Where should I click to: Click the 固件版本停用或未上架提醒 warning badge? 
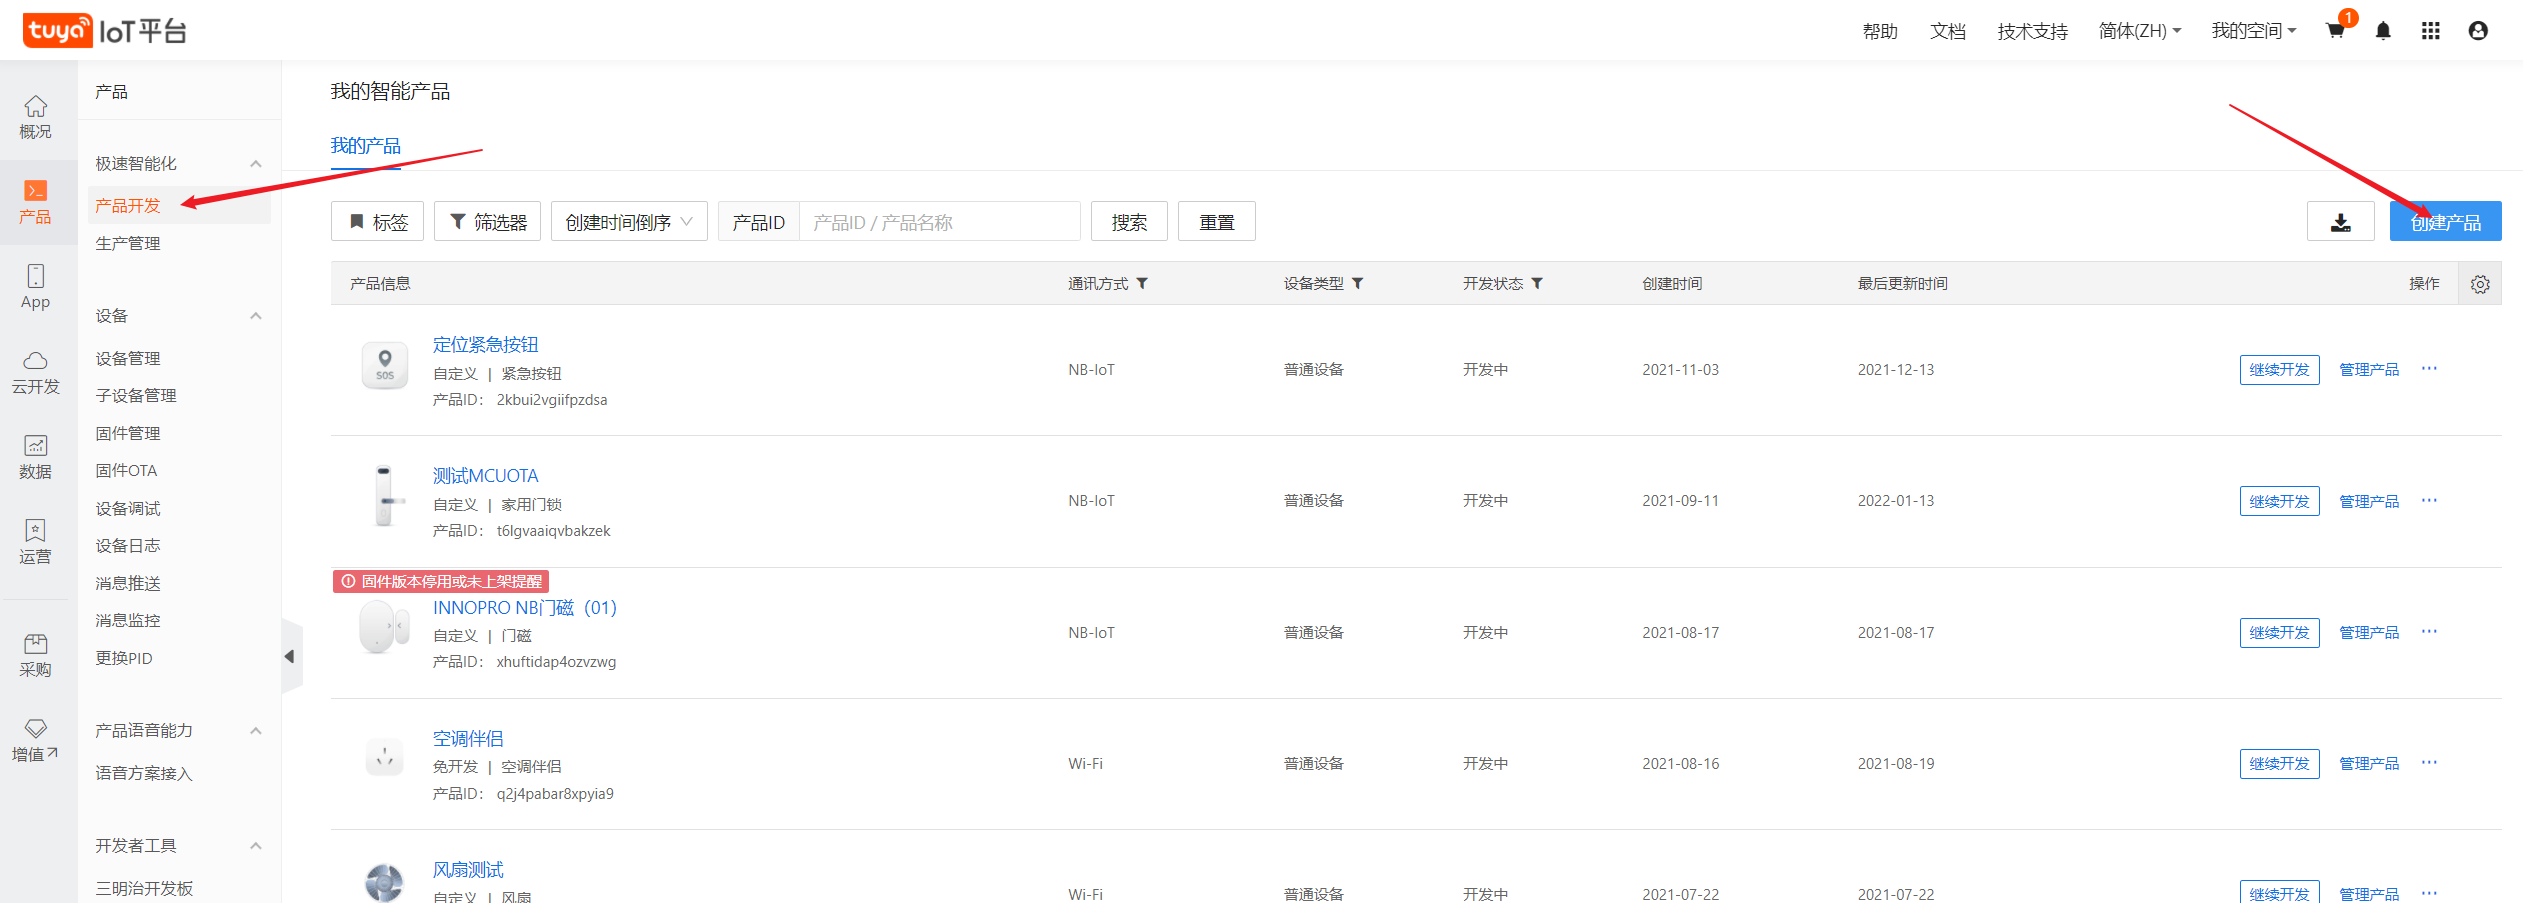[441, 581]
